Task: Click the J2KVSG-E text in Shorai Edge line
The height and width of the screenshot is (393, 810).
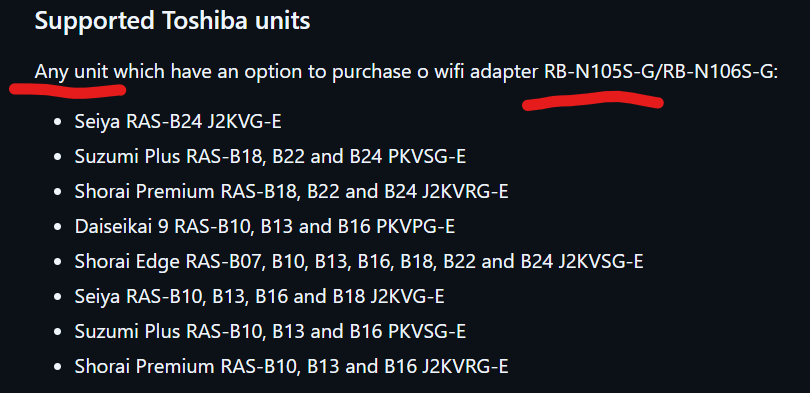Action: click(x=601, y=261)
